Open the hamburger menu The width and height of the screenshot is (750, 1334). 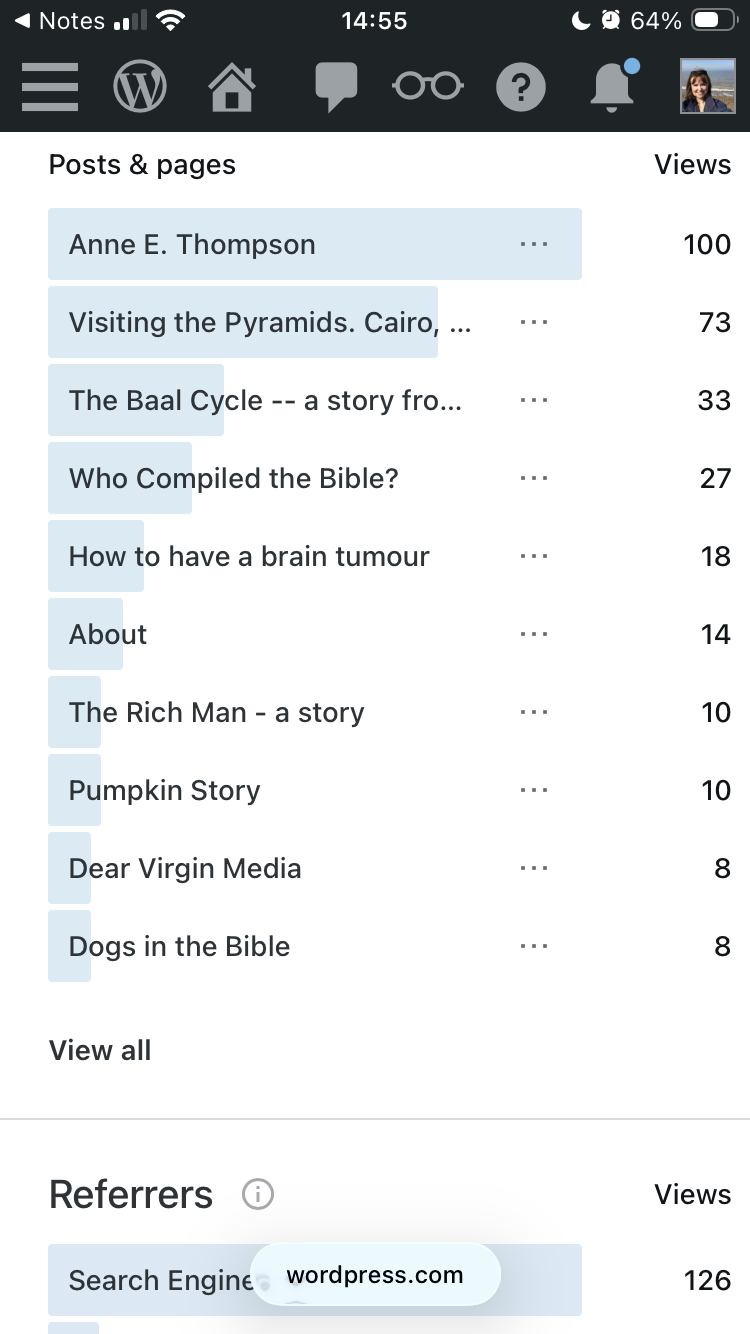[49, 87]
